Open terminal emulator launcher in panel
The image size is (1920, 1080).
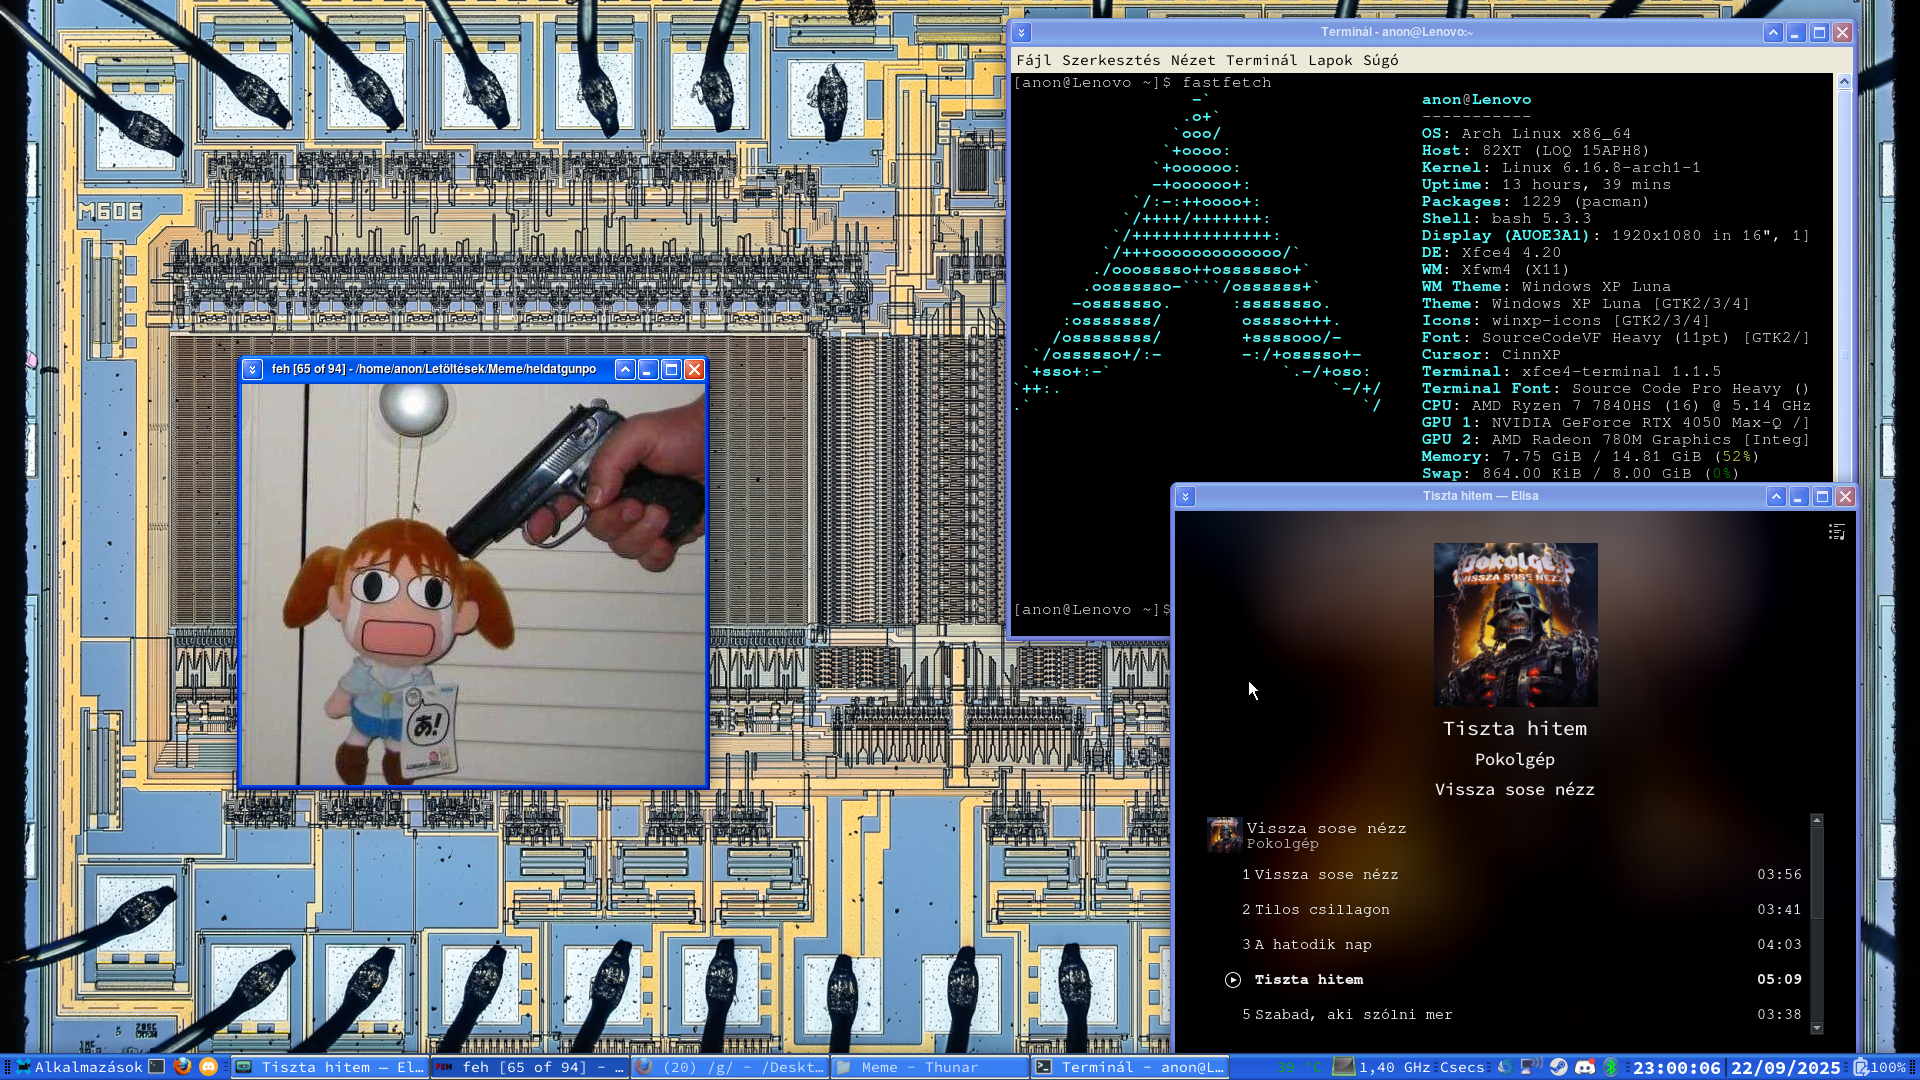pos(157,1067)
